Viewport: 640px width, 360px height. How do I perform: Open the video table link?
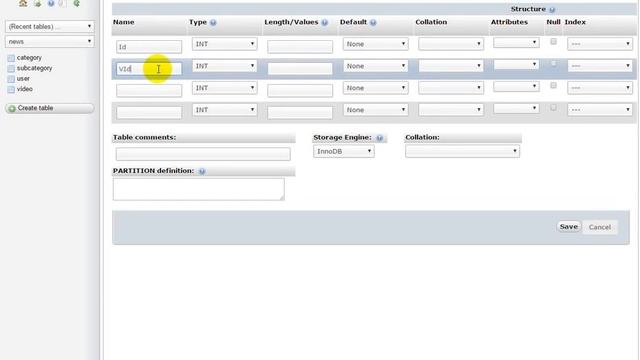tap(24, 89)
